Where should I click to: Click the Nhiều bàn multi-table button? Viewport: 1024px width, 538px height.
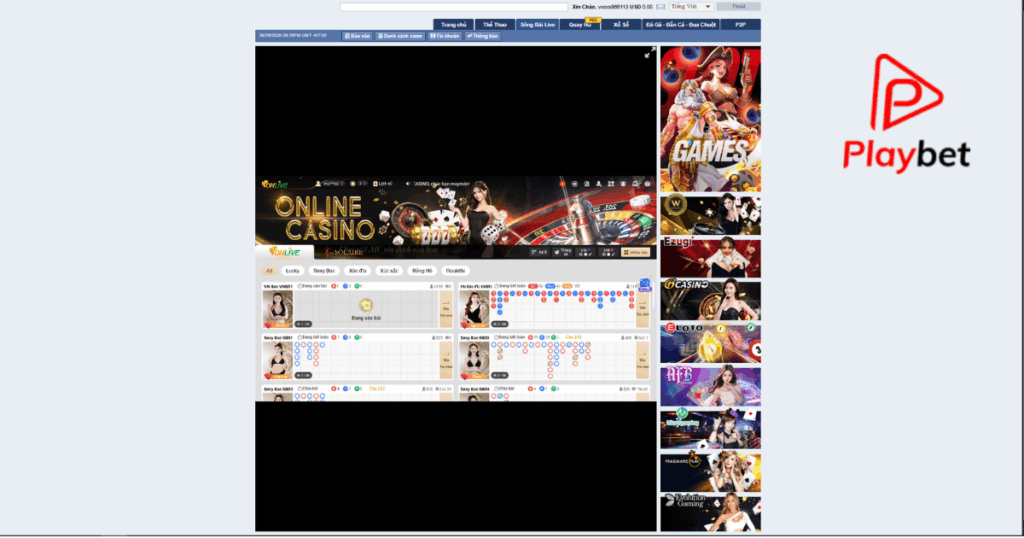(x=635, y=252)
